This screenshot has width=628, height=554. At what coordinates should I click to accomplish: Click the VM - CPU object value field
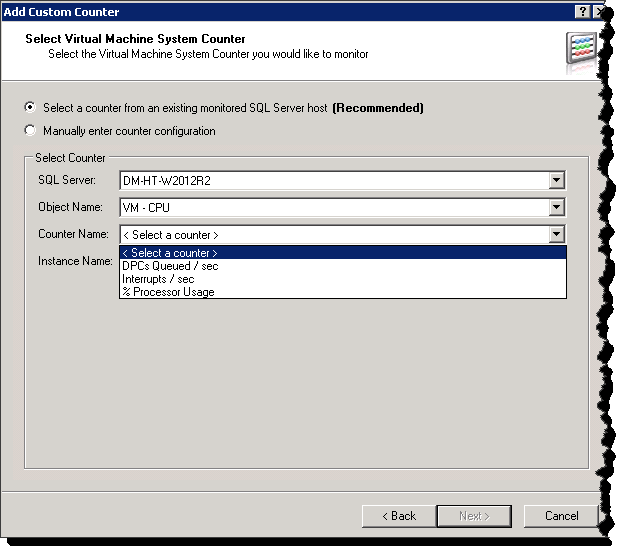pyautogui.click(x=333, y=208)
